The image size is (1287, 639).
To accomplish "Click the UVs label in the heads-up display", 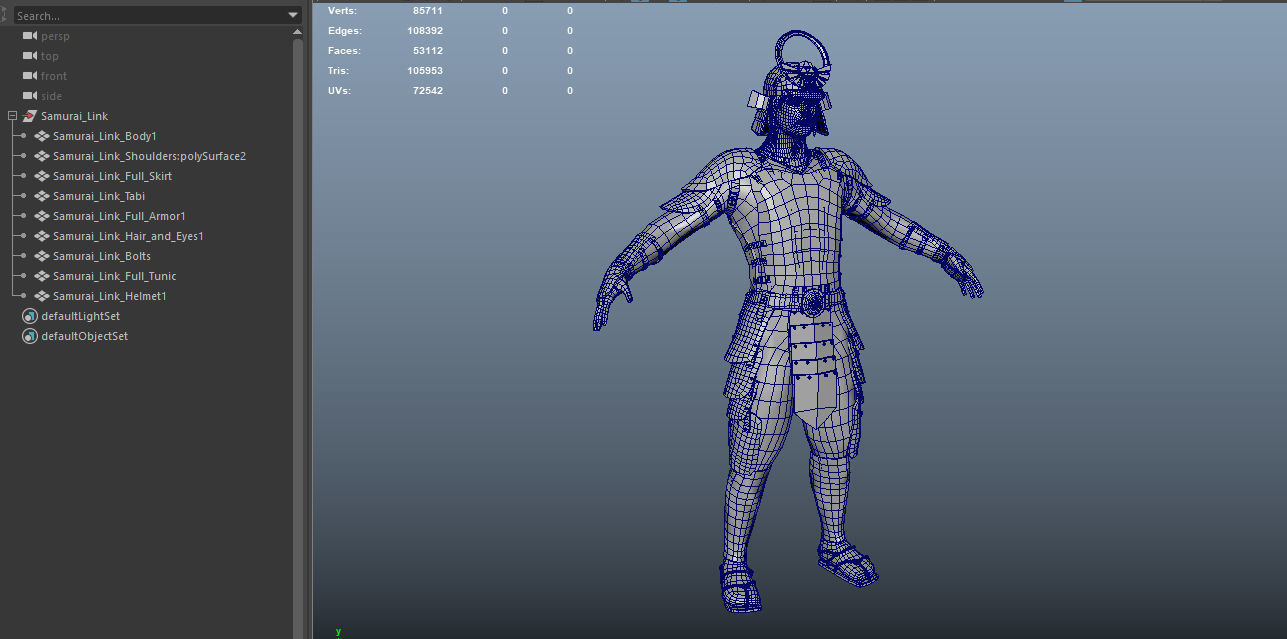I will tap(339, 91).
